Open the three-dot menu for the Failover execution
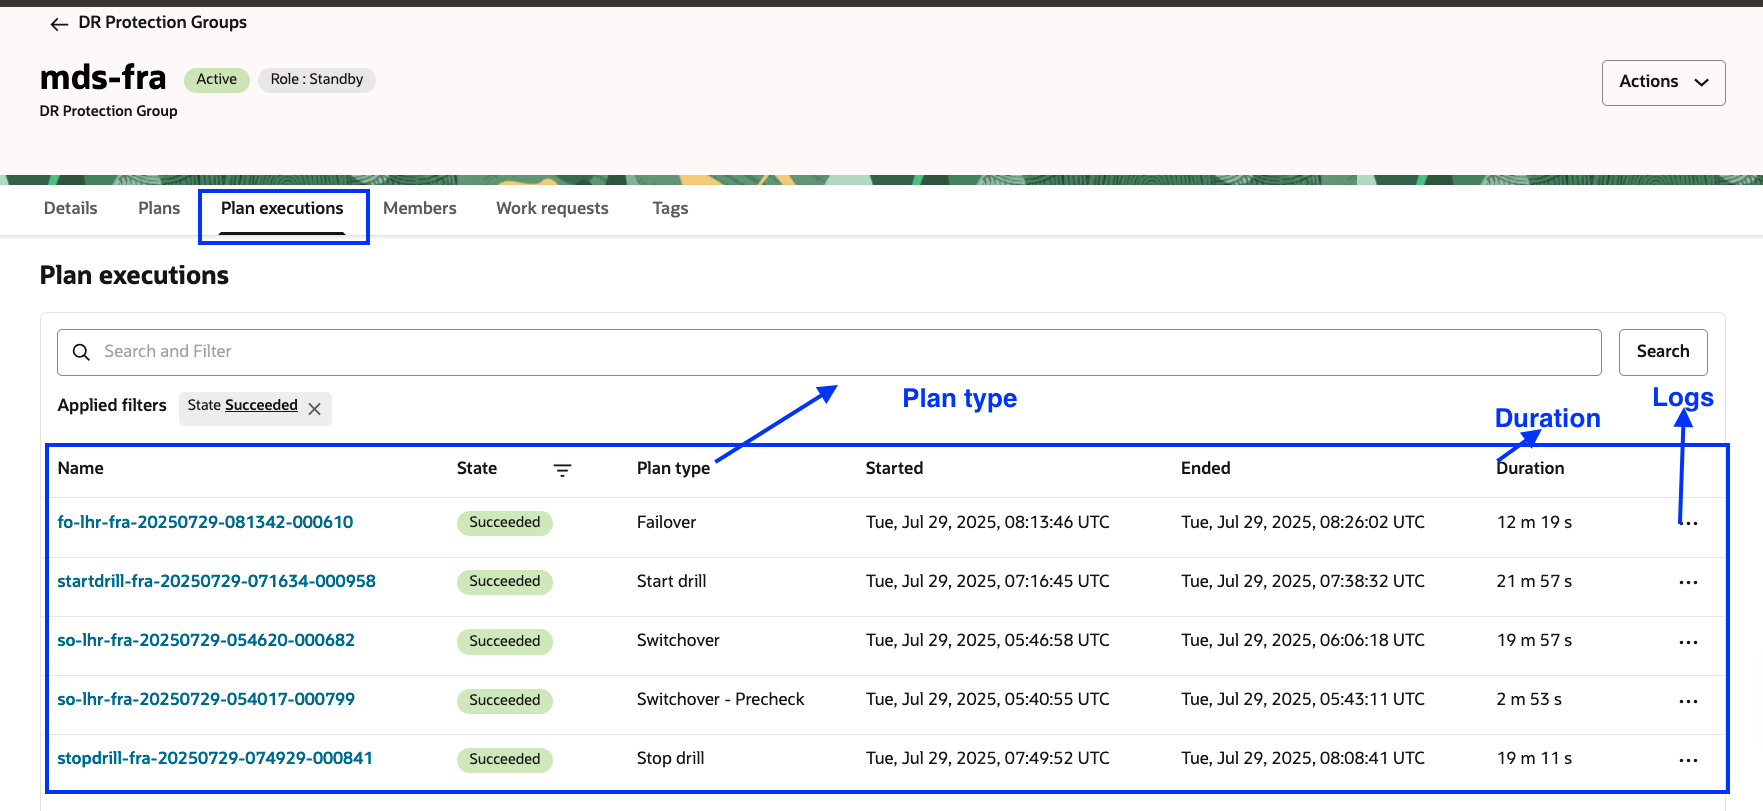 [x=1688, y=524]
